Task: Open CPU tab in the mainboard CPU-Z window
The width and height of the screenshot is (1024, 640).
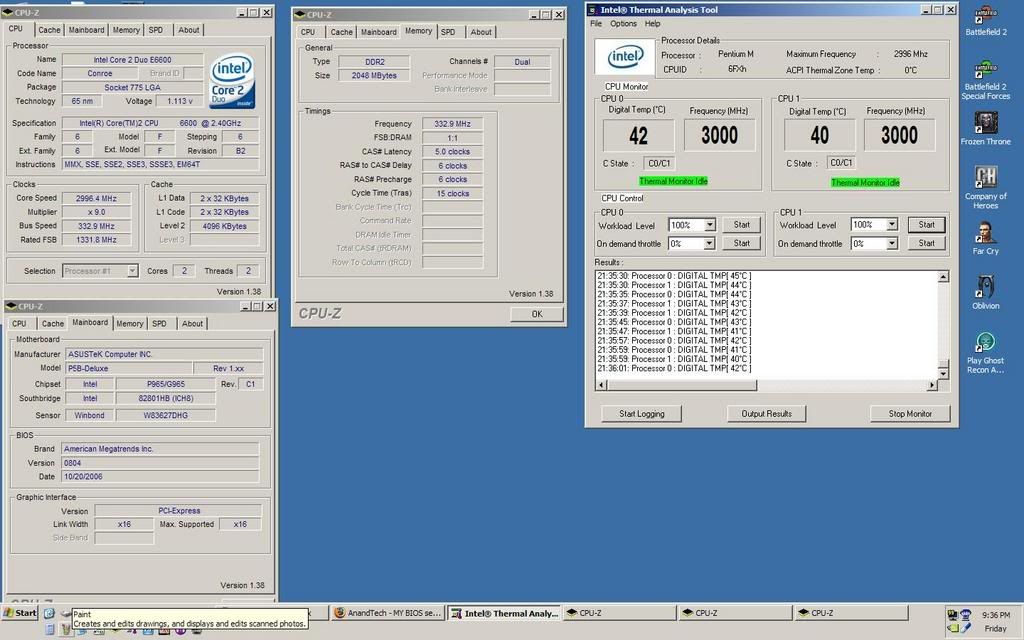Action: (x=20, y=324)
